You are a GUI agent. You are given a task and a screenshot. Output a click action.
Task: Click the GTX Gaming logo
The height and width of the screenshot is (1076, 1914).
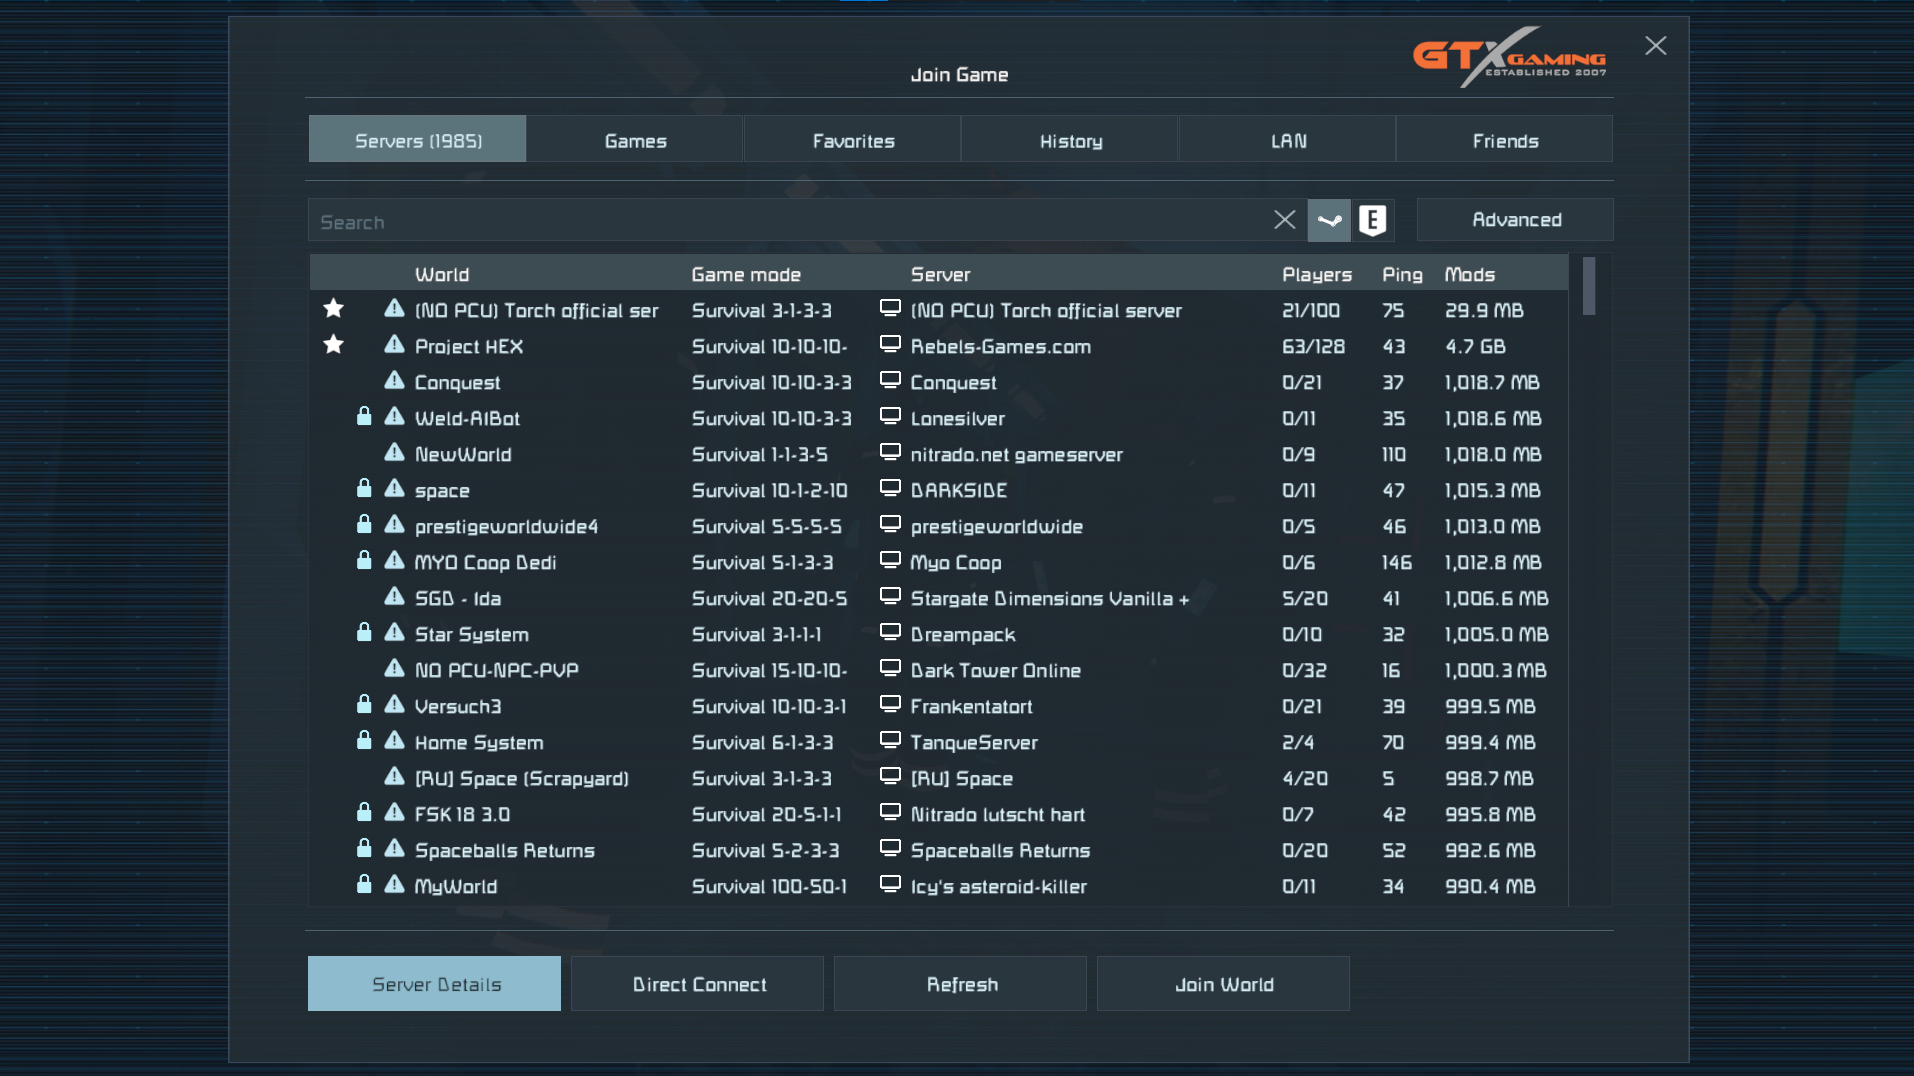point(1509,57)
